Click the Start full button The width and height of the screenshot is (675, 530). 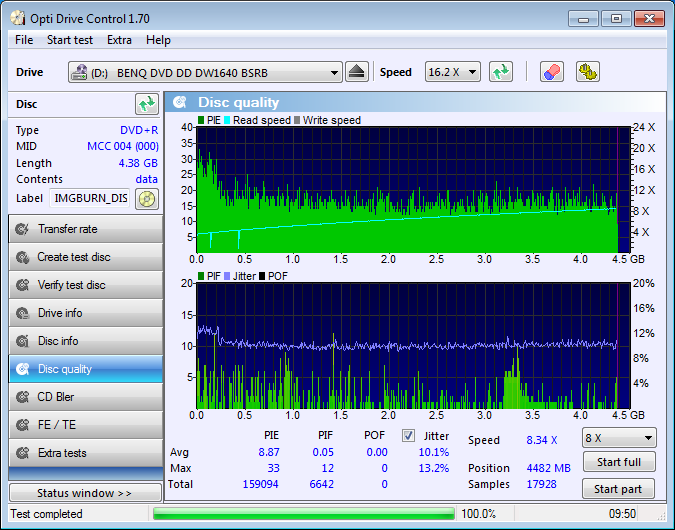[619, 462]
